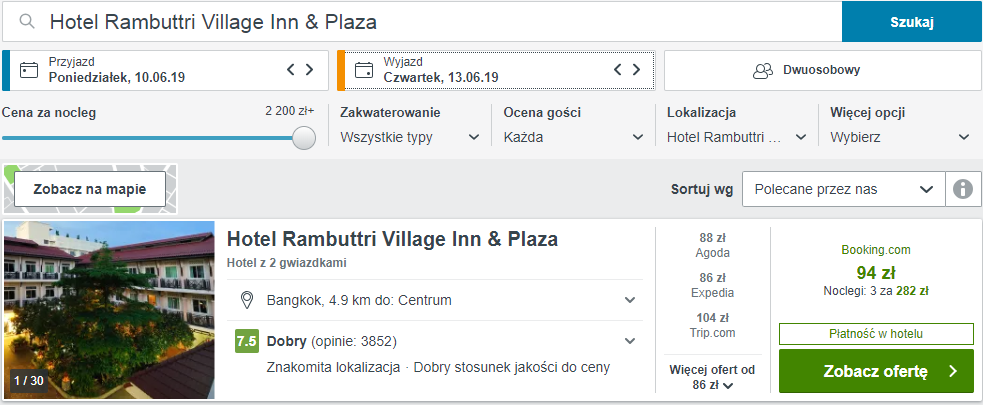Open Lokalizacja dropdown
Viewport: 983px width, 405px height.
pos(737,137)
